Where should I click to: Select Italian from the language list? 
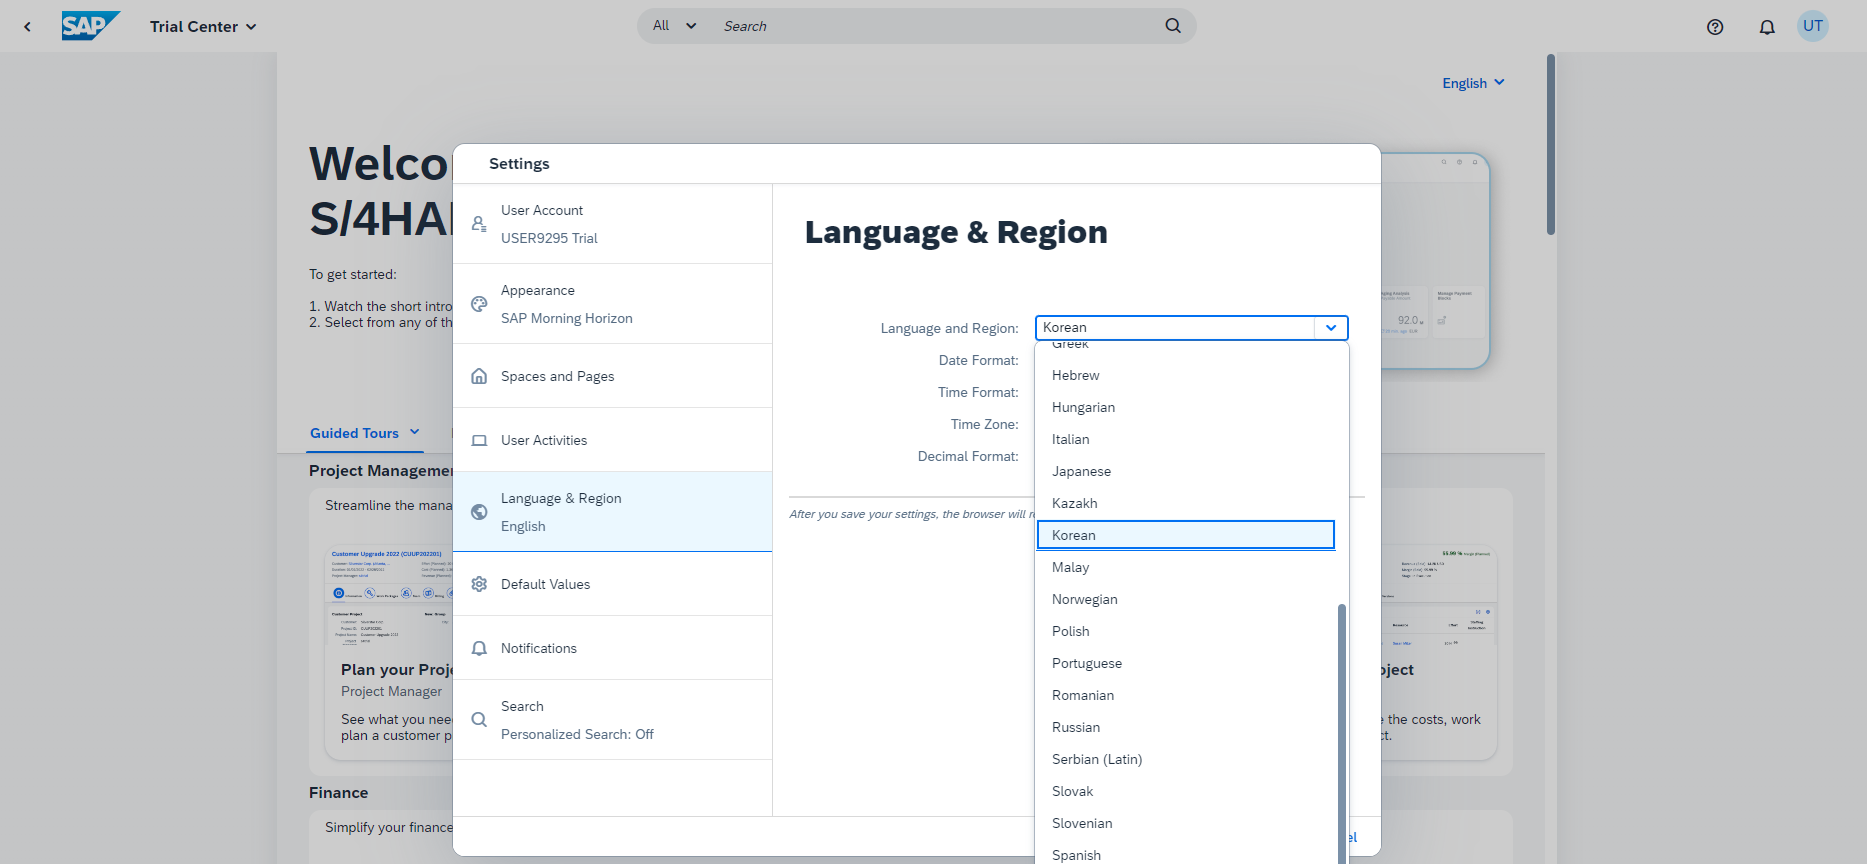(1186, 439)
